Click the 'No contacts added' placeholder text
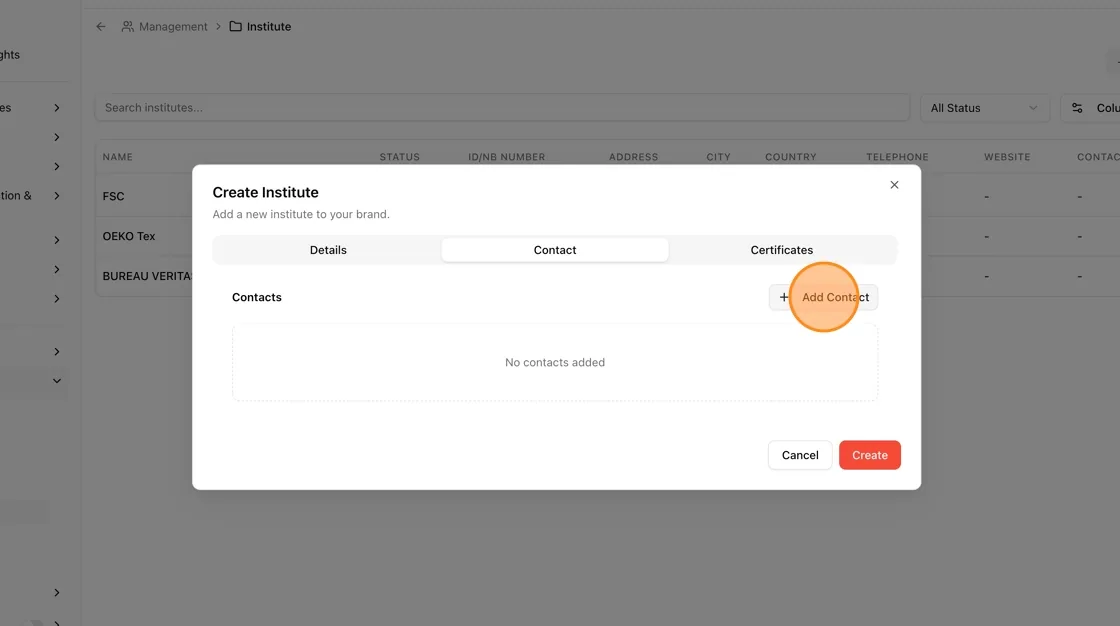 pos(555,362)
